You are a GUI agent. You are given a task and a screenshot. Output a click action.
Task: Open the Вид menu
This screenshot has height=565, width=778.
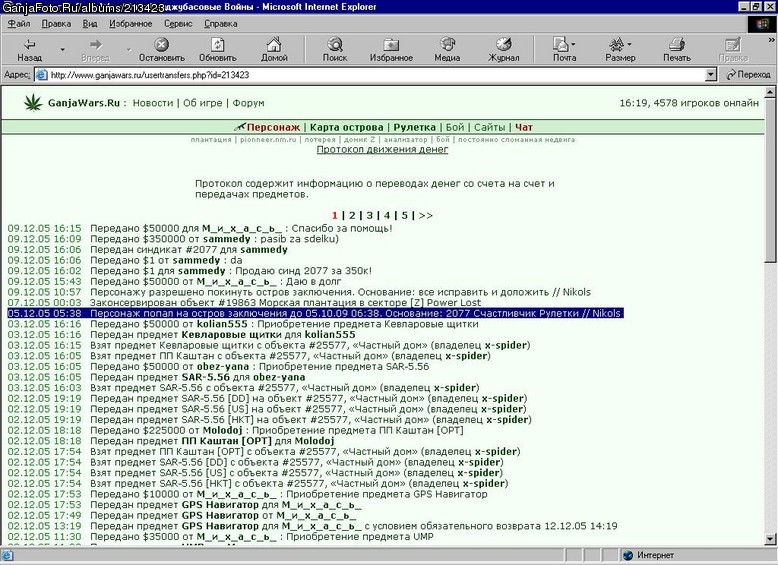click(x=90, y=24)
